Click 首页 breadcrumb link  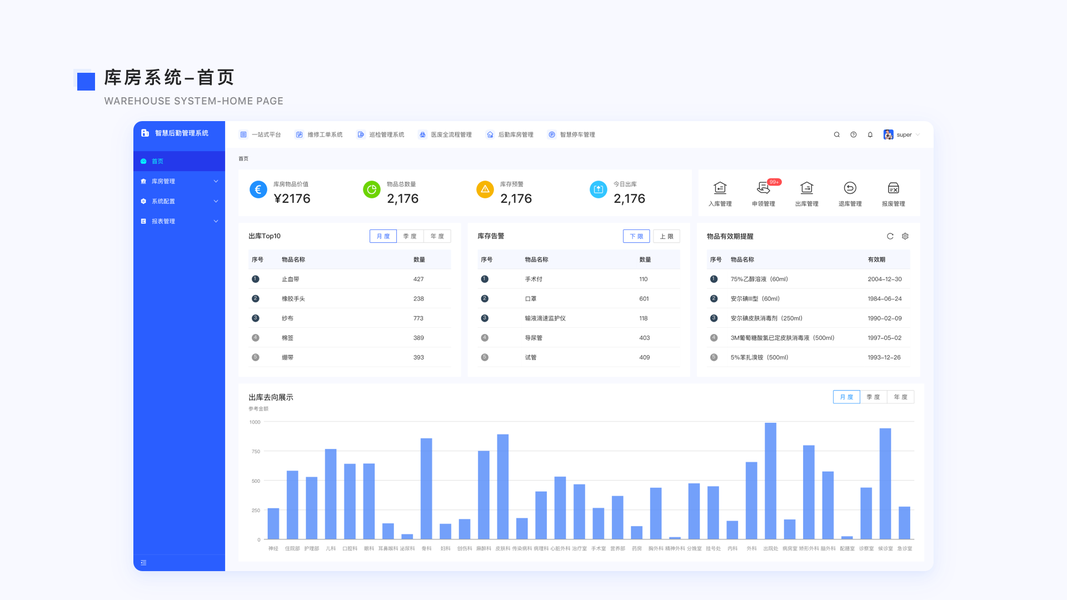click(x=244, y=159)
